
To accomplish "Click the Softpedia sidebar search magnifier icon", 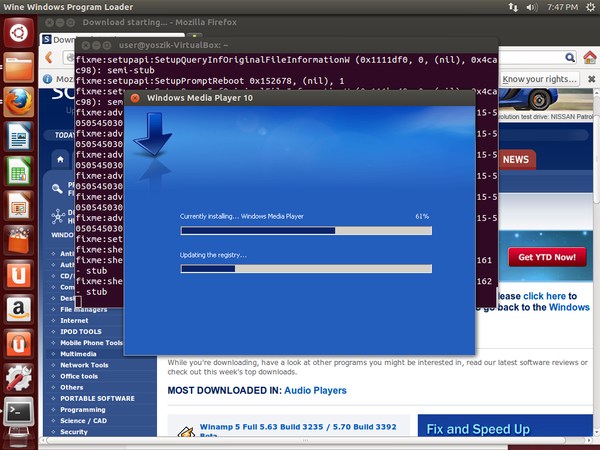I will point(57,188).
